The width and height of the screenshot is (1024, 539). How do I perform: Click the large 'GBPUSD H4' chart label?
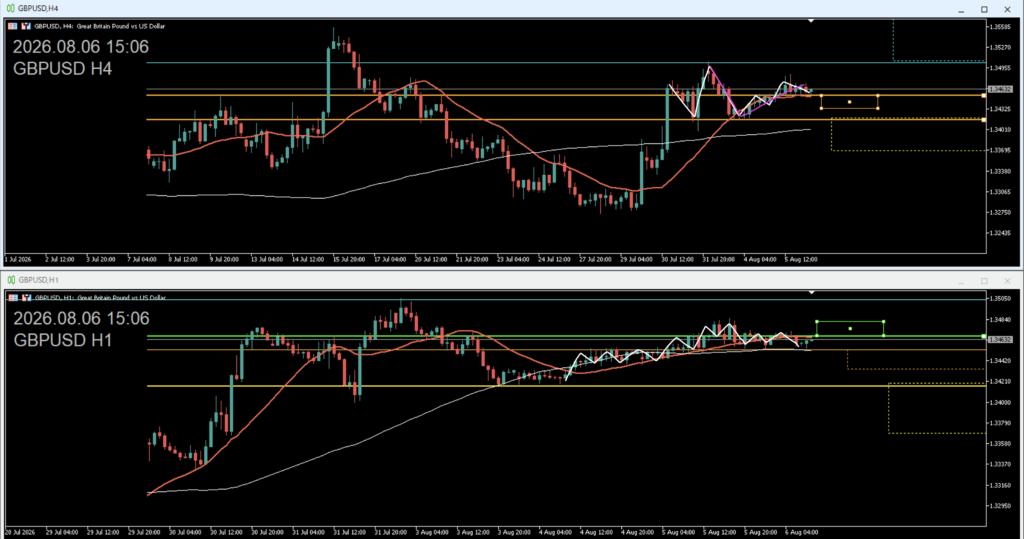(x=63, y=69)
